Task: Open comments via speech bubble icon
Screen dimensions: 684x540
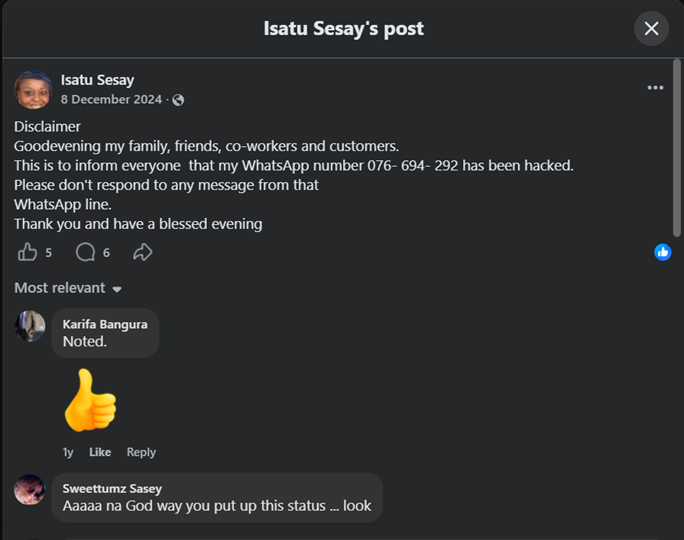Action: point(86,252)
